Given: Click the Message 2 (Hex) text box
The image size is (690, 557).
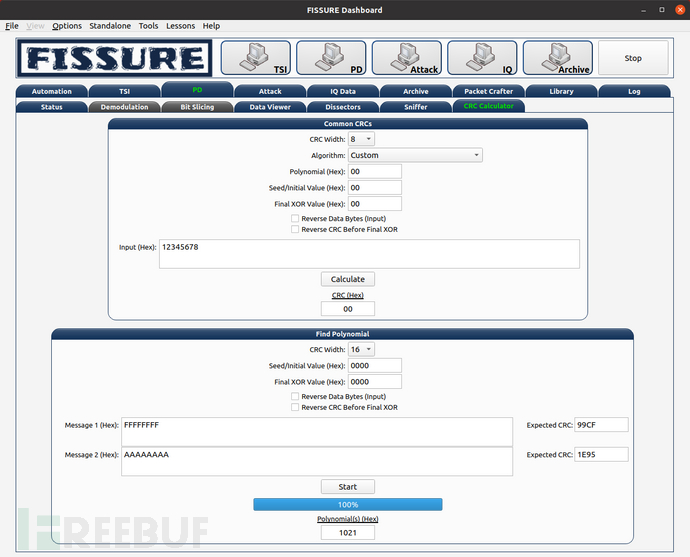Looking at the screenshot, I should (x=317, y=462).
